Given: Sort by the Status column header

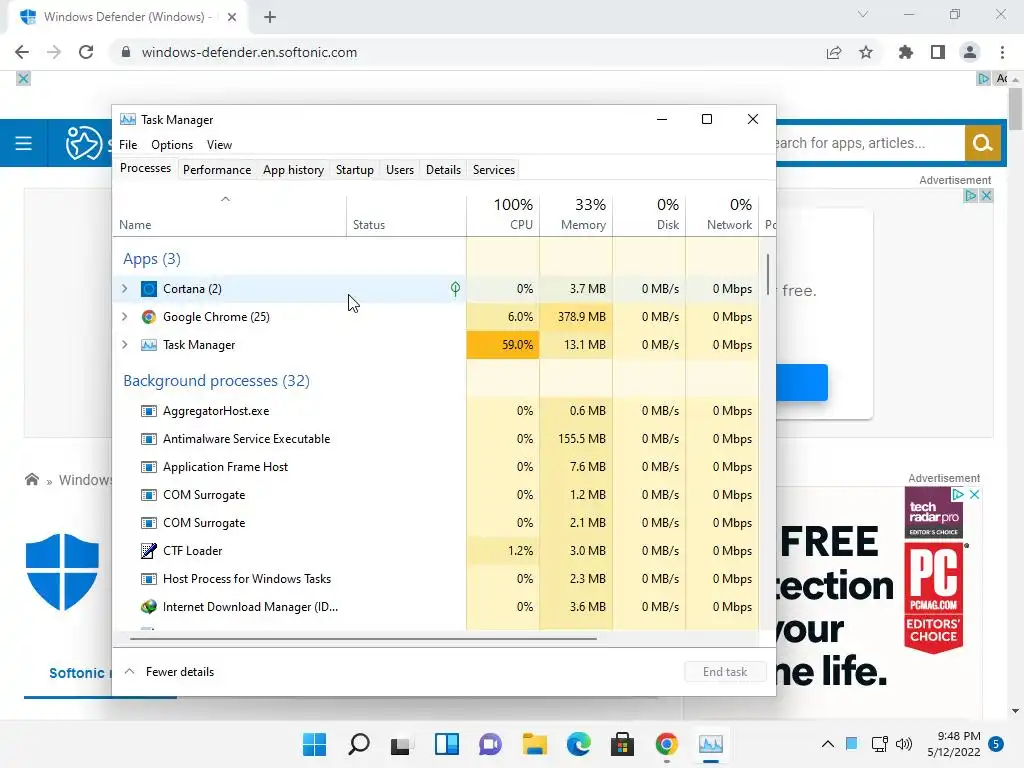Looking at the screenshot, I should 406,215.
